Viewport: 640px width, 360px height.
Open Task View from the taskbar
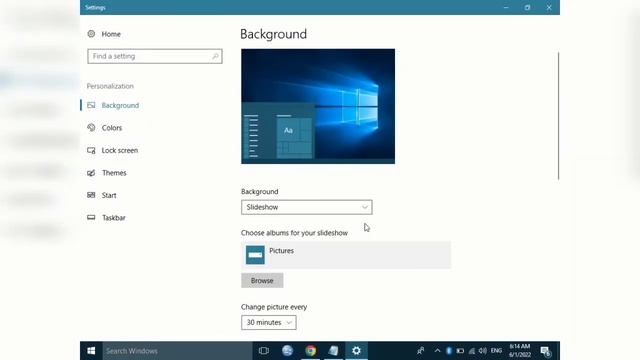coord(264,351)
